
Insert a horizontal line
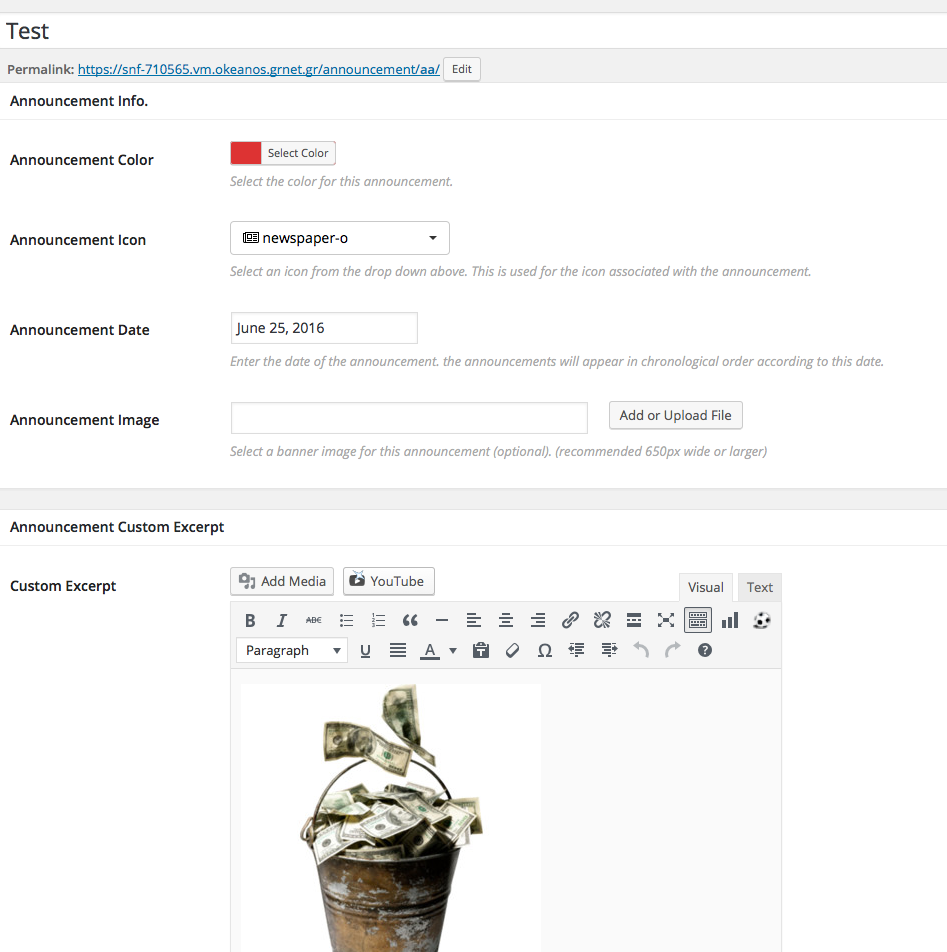[442, 620]
